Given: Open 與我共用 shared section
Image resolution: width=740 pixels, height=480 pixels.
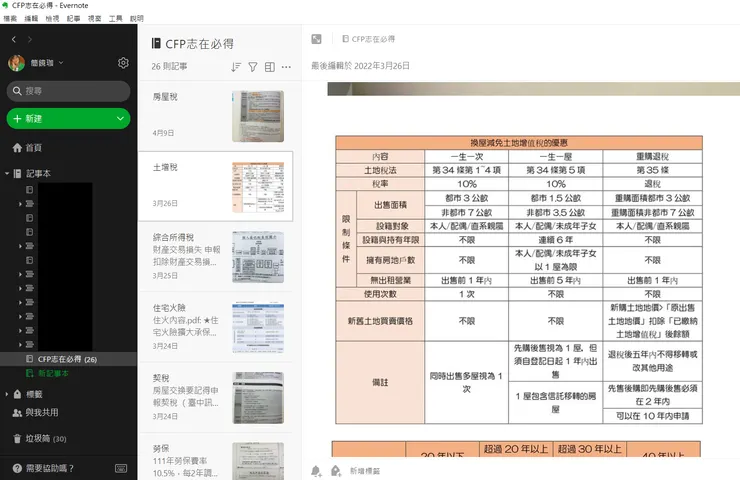Looking at the screenshot, I should (x=35, y=413).
